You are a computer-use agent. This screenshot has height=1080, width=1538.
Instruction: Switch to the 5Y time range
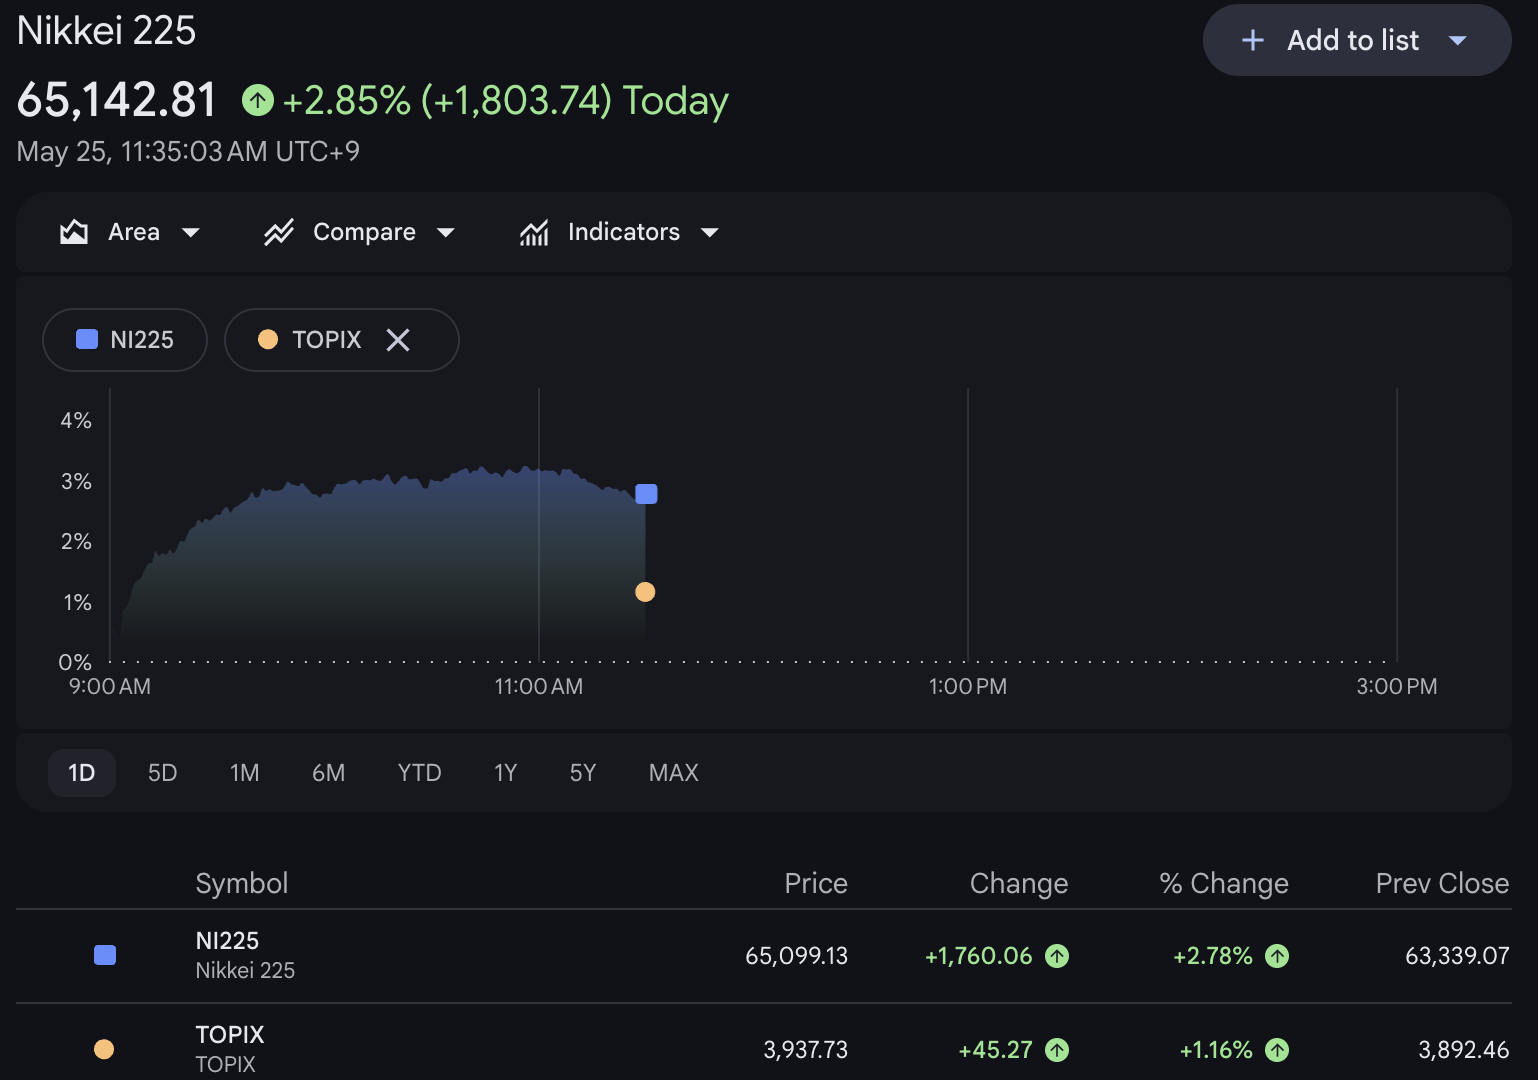(582, 773)
